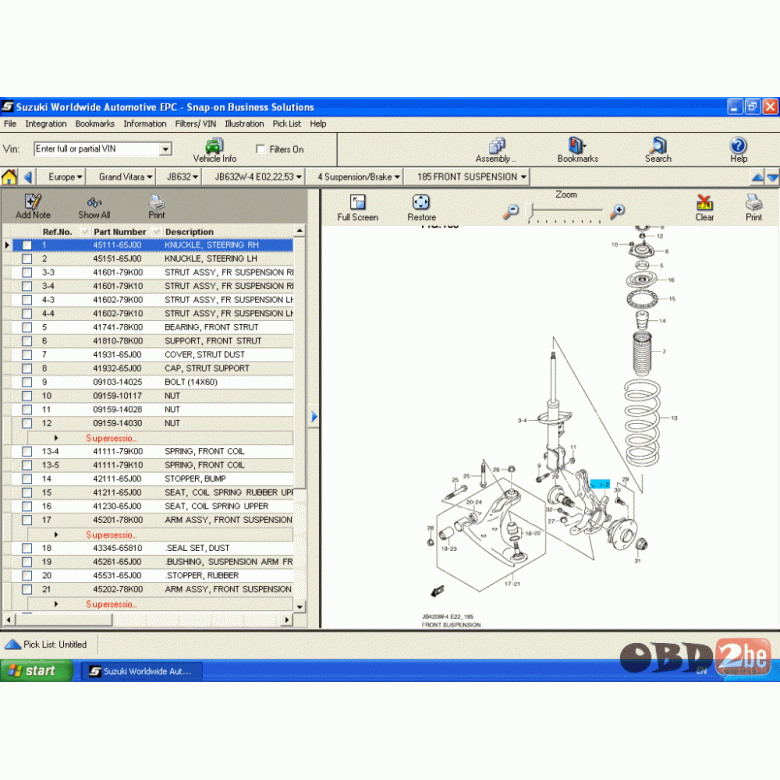Viewport: 780px width, 780px height.
Task: Switch illustration to Full Screen
Action: (358, 208)
